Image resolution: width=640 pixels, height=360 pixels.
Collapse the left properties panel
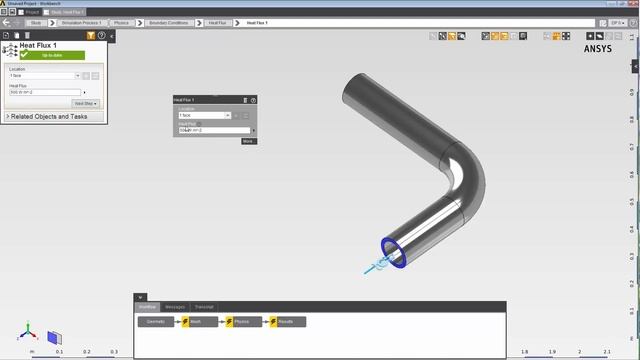pos(112,36)
